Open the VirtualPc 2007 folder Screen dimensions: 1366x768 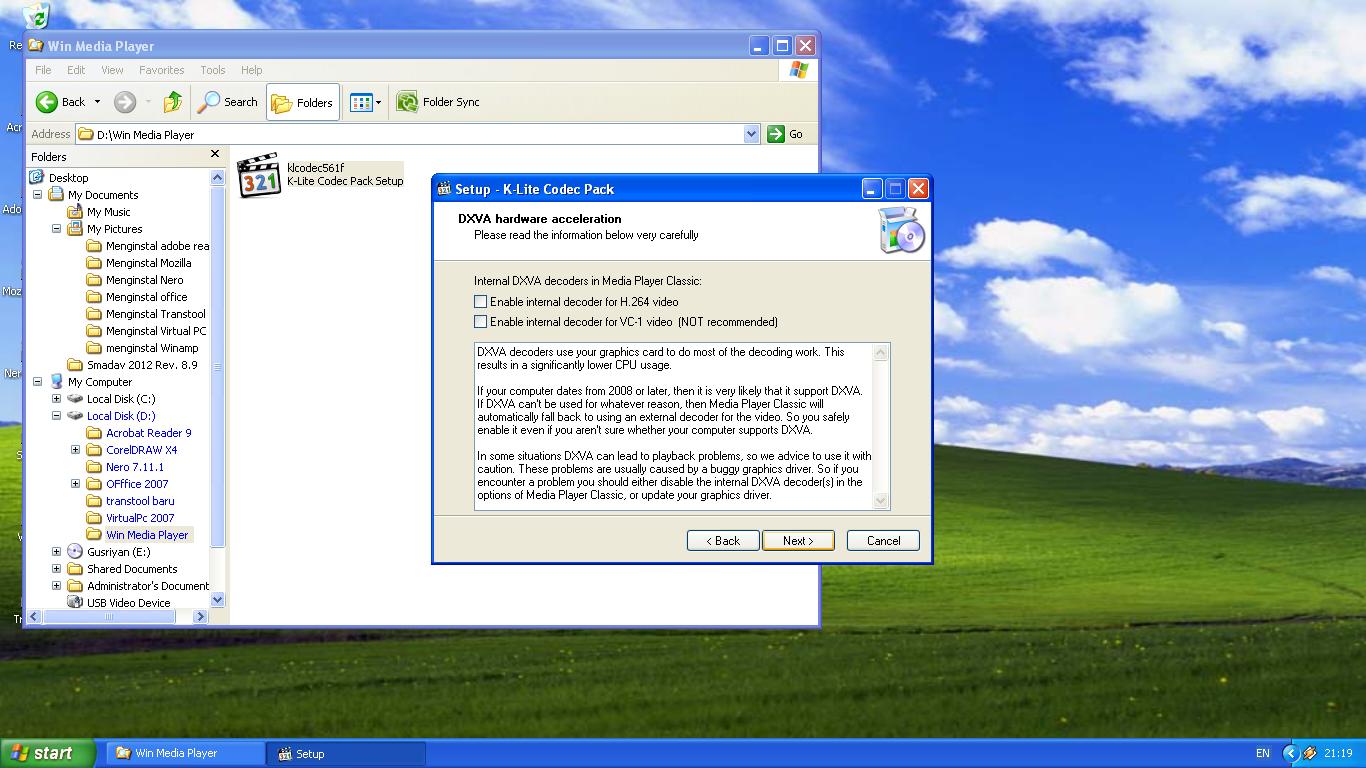140,518
